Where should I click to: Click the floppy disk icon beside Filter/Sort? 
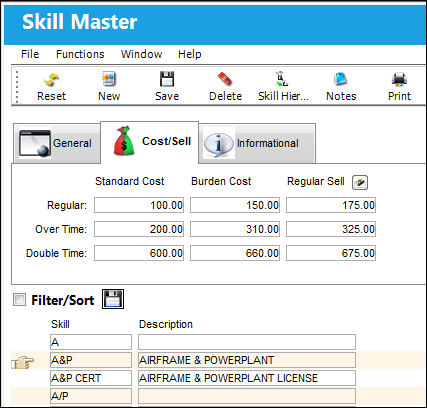[113, 299]
